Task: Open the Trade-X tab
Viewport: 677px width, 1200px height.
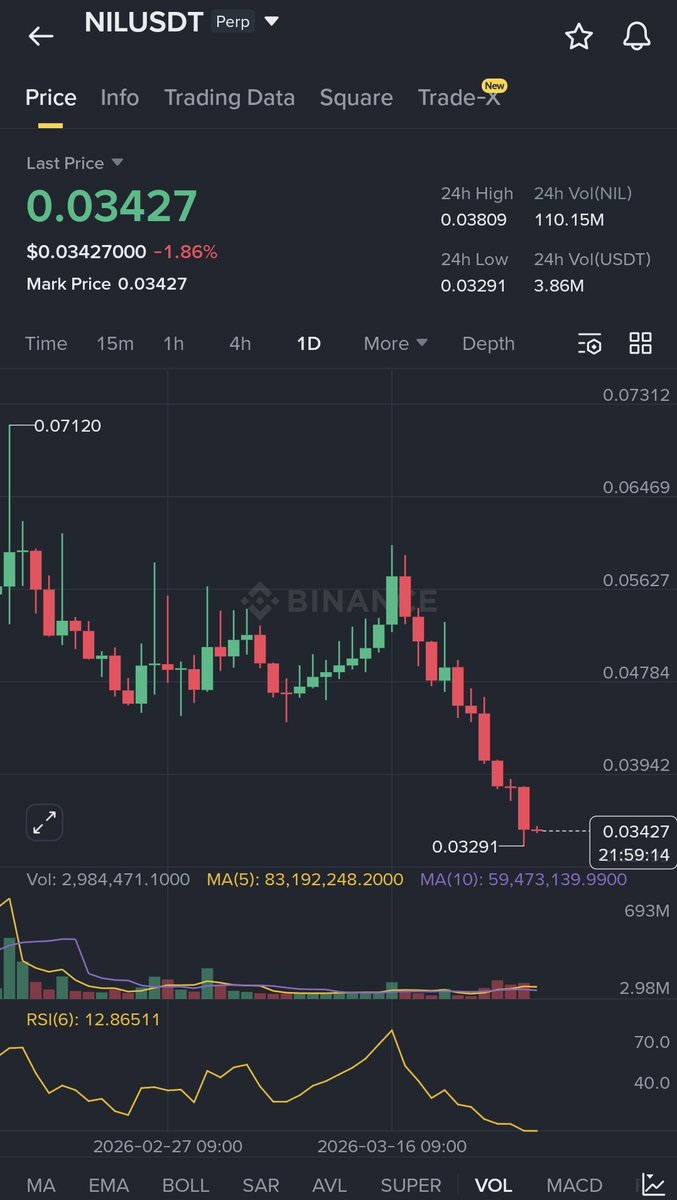Action: coord(460,98)
